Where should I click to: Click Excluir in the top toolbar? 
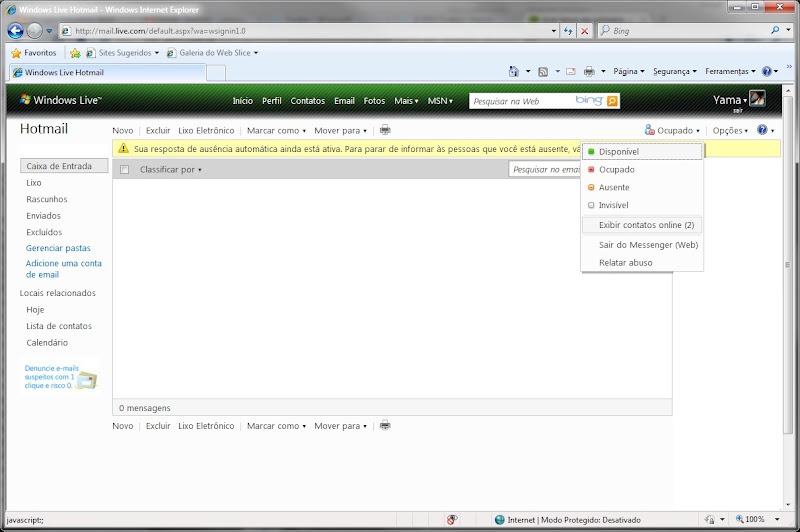click(x=158, y=131)
